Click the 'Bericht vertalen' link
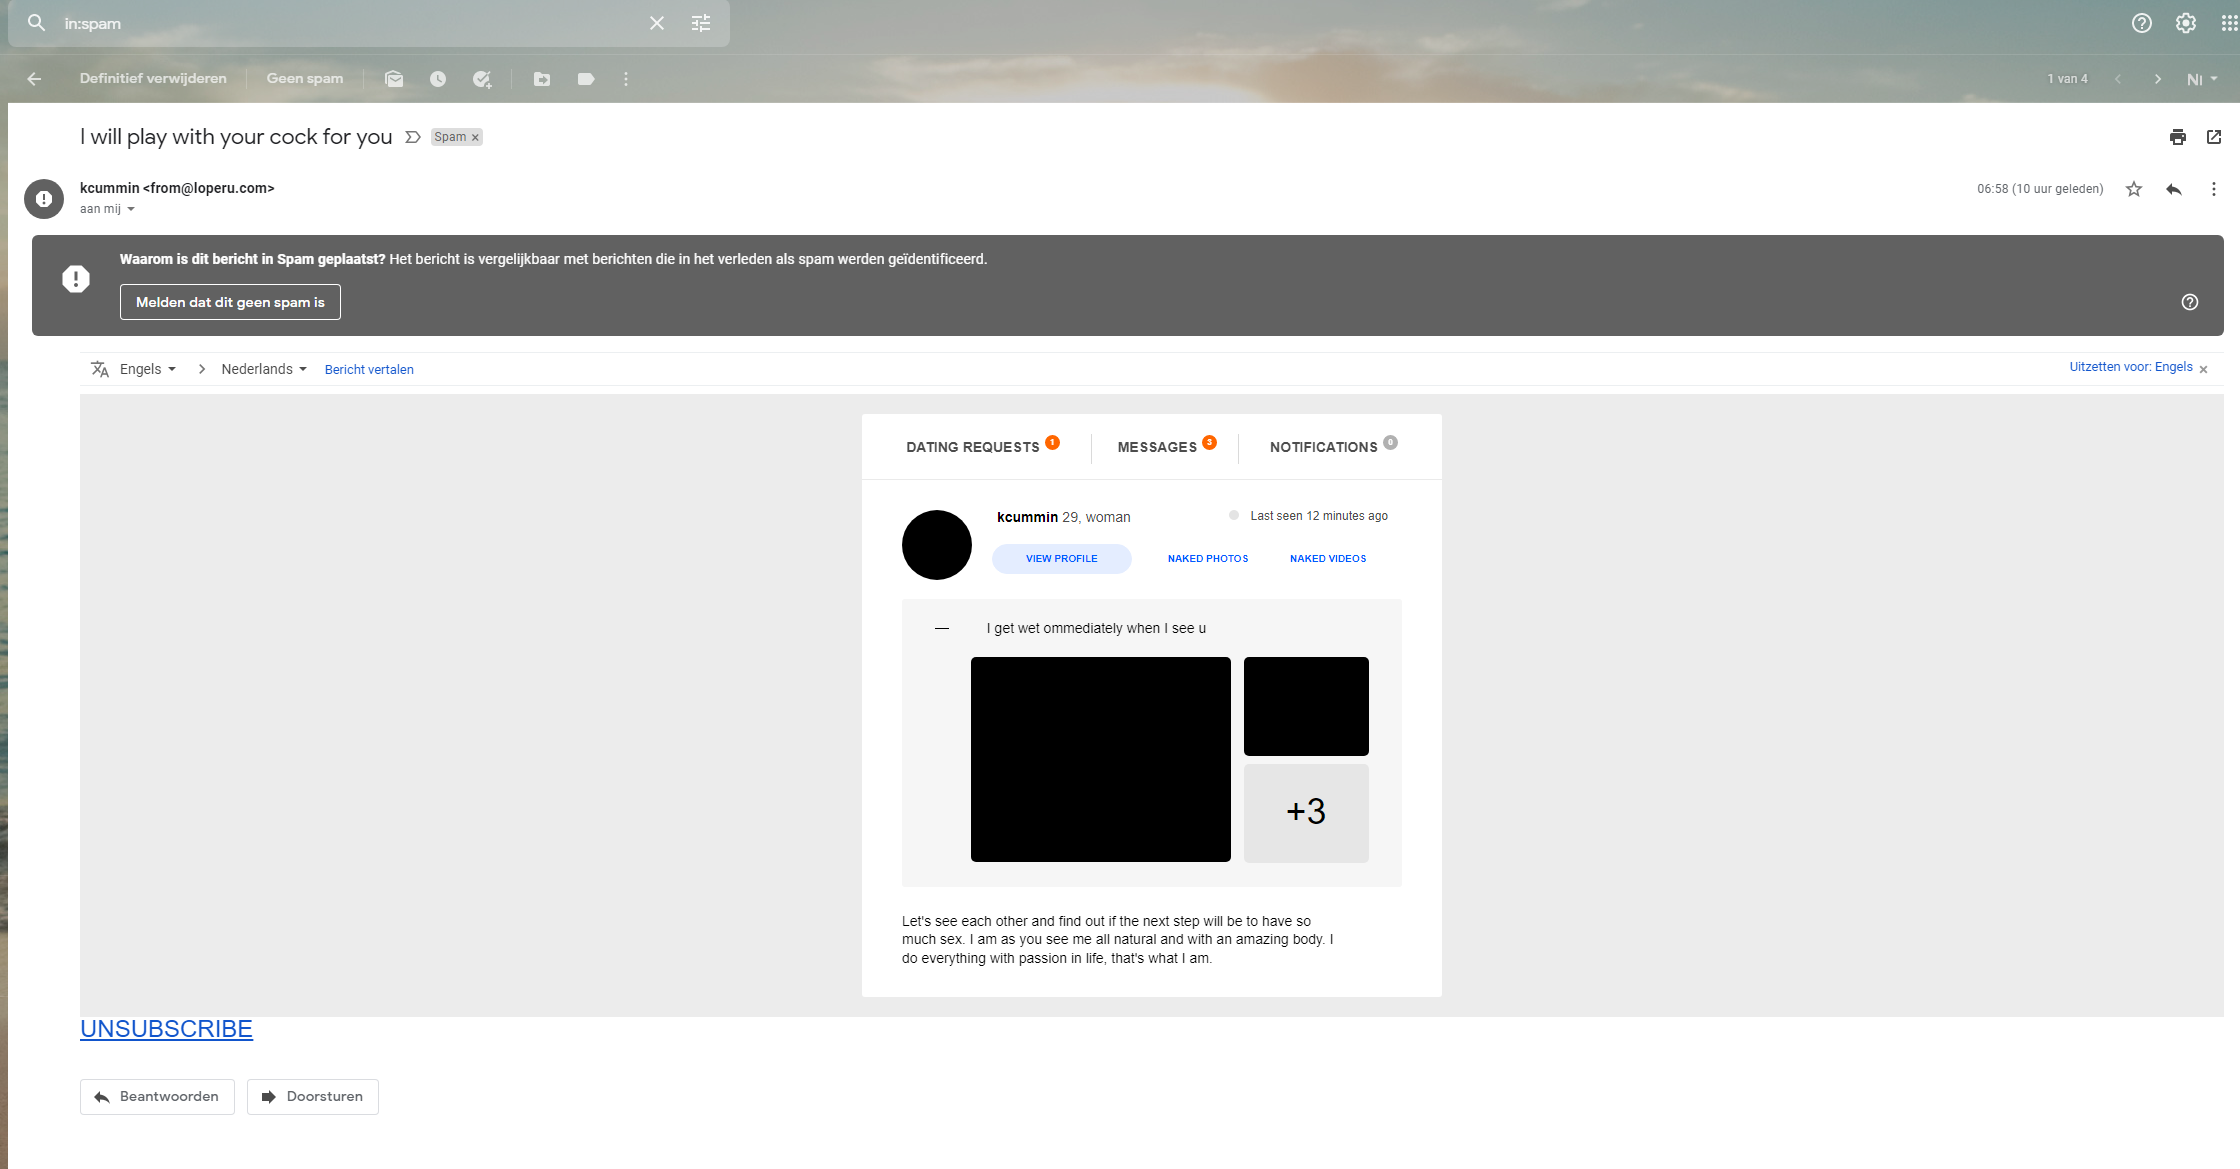Viewport: 2240px width, 1169px height. coord(369,370)
